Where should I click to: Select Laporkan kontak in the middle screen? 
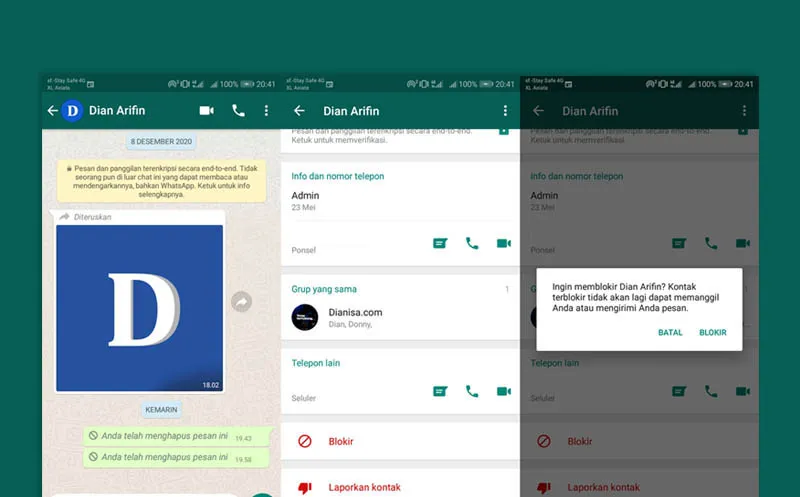click(x=364, y=487)
